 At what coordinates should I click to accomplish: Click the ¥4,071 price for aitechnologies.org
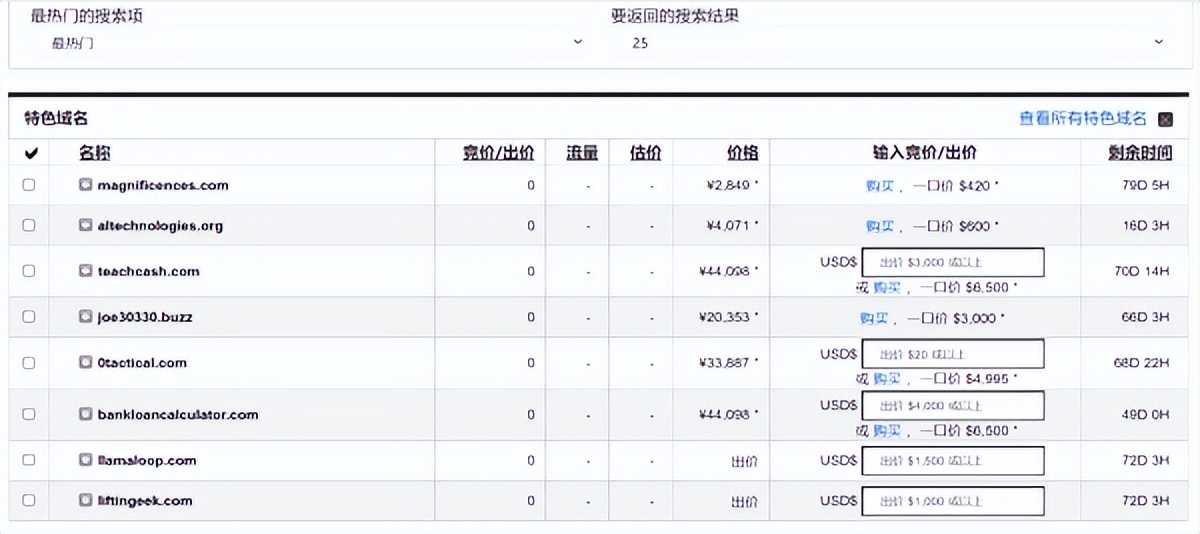pos(731,225)
